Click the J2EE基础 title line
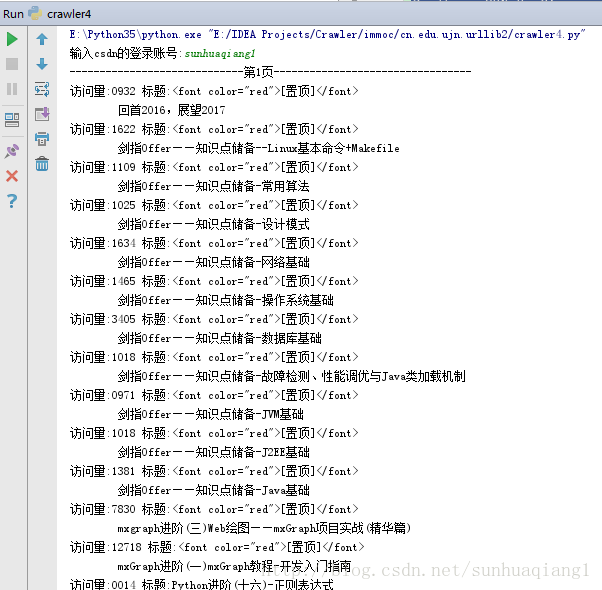The height and width of the screenshot is (590, 602). (213, 452)
